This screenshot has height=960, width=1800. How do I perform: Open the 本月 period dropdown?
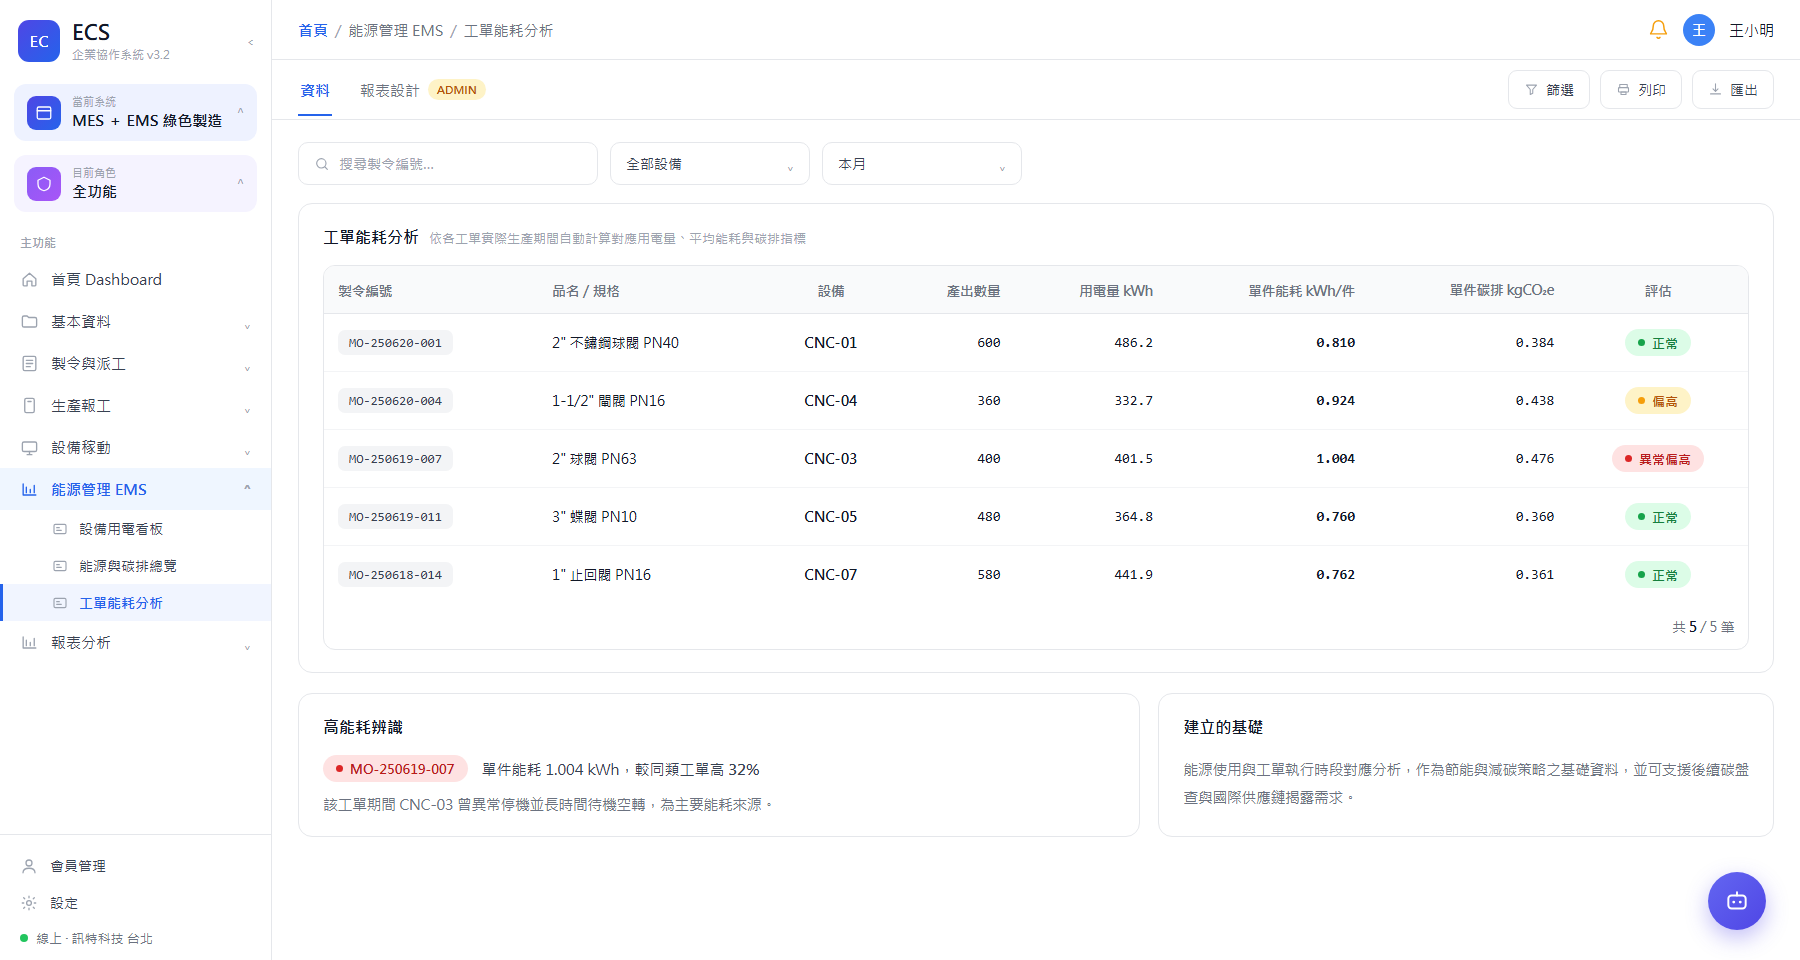coord(922,164)
